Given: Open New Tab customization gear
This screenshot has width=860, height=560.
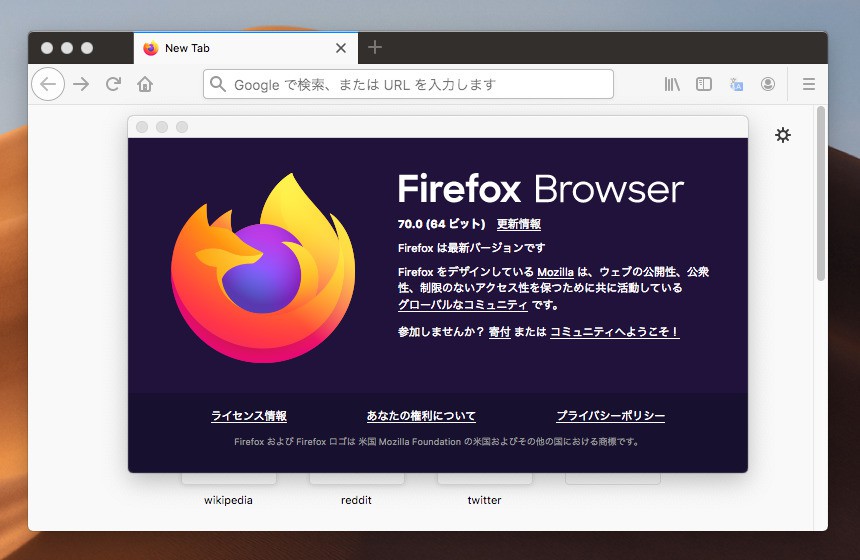Looking at the screenshot, I should 783,135.
